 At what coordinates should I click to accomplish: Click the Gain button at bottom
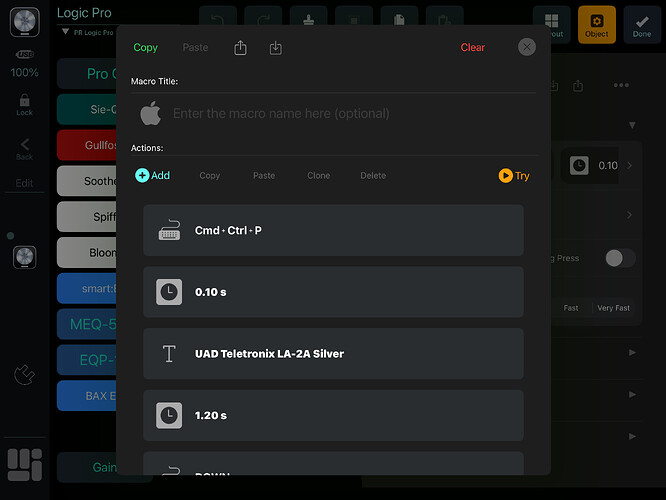point(87,467)
